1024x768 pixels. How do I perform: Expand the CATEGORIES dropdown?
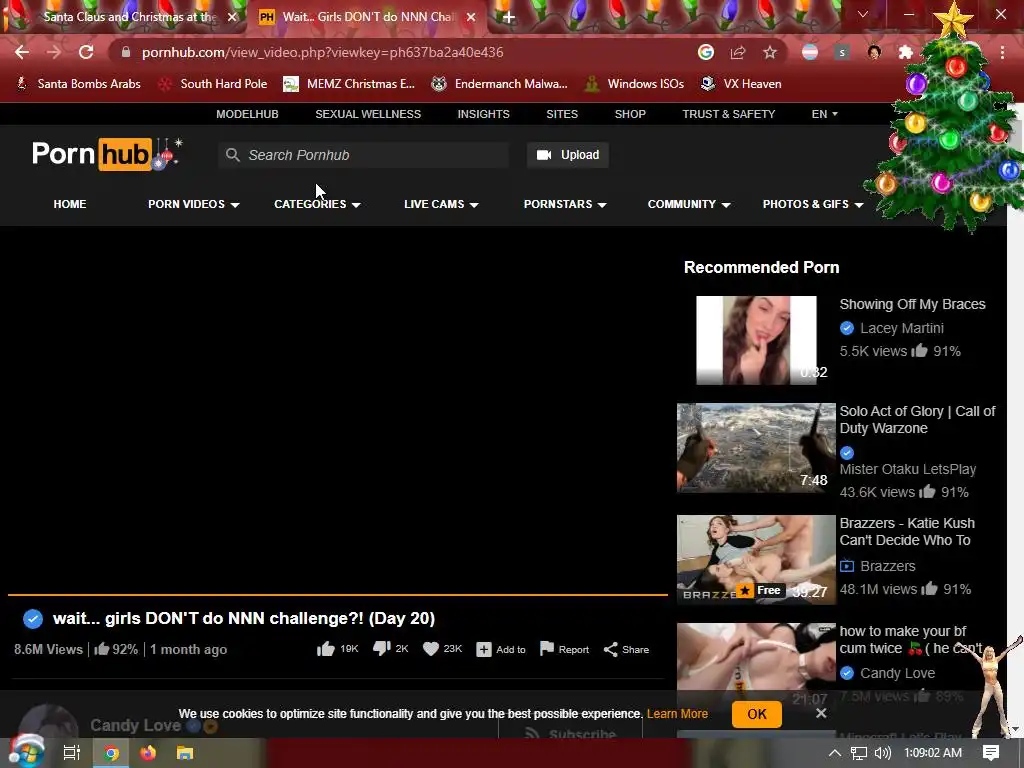317,204
